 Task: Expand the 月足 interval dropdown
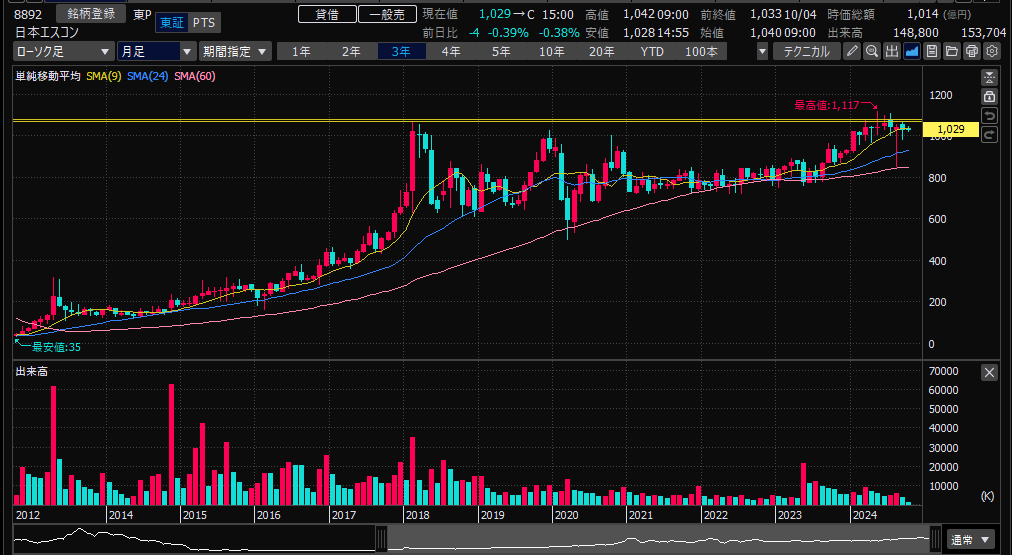(x=156, y=51)
